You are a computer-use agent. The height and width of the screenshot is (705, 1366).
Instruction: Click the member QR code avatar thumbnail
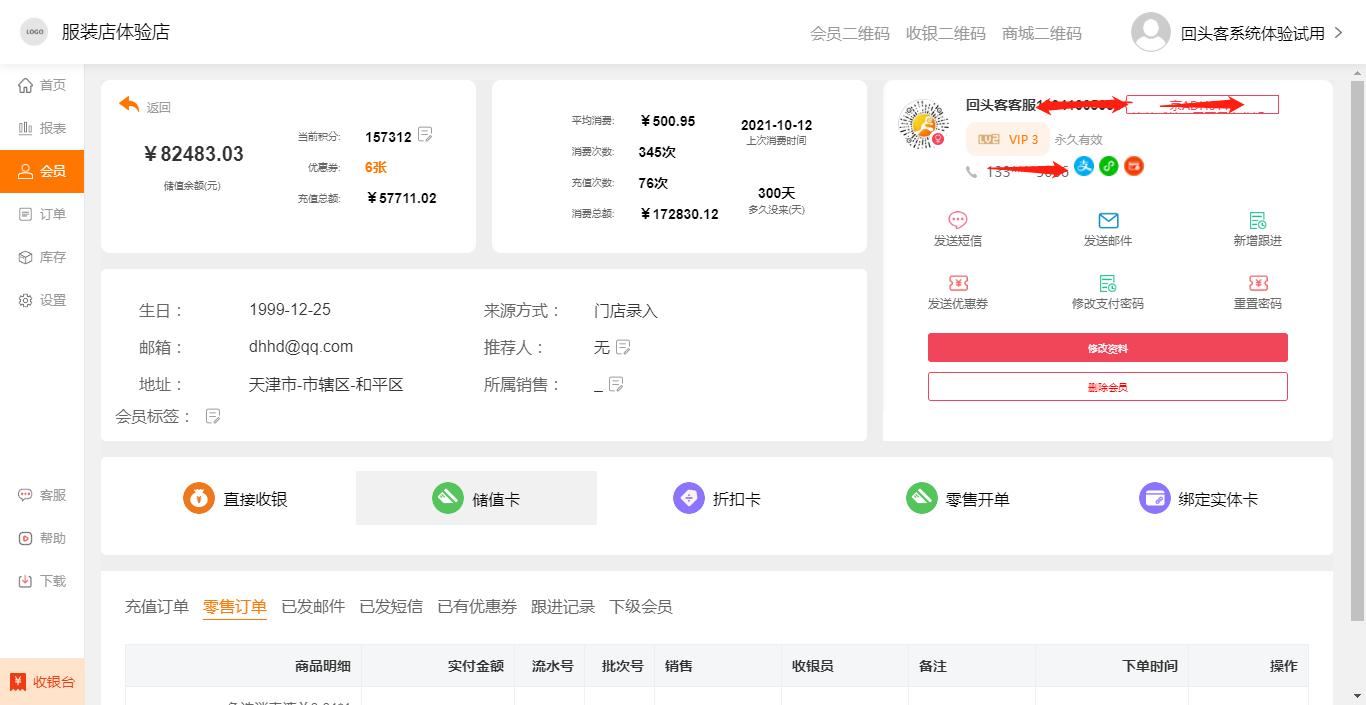click(x=923, y=125)
